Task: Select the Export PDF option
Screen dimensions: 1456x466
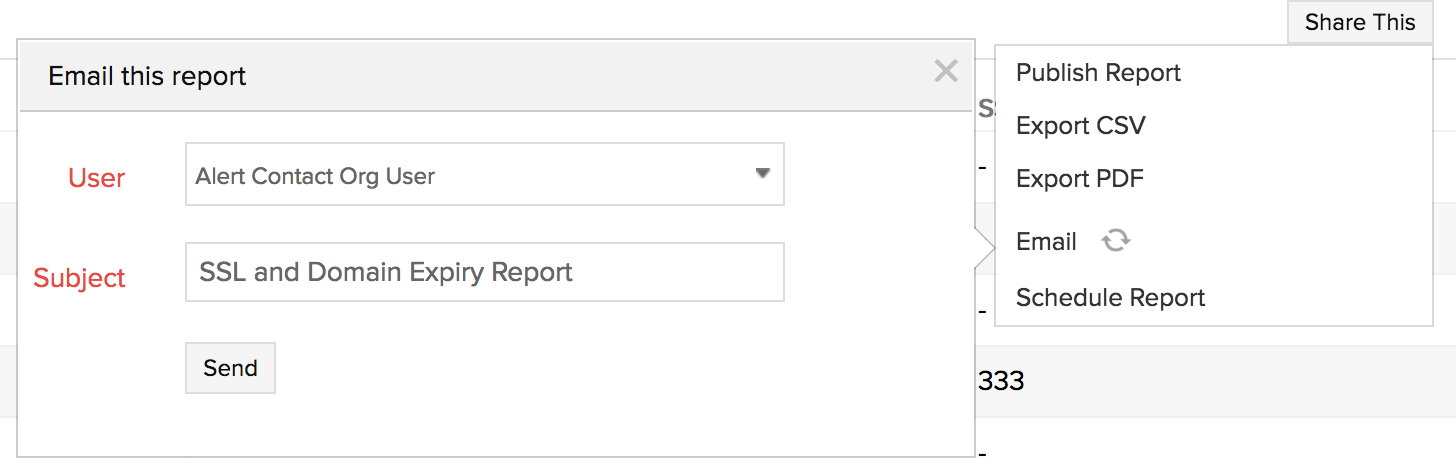Action: (1079, 179)
